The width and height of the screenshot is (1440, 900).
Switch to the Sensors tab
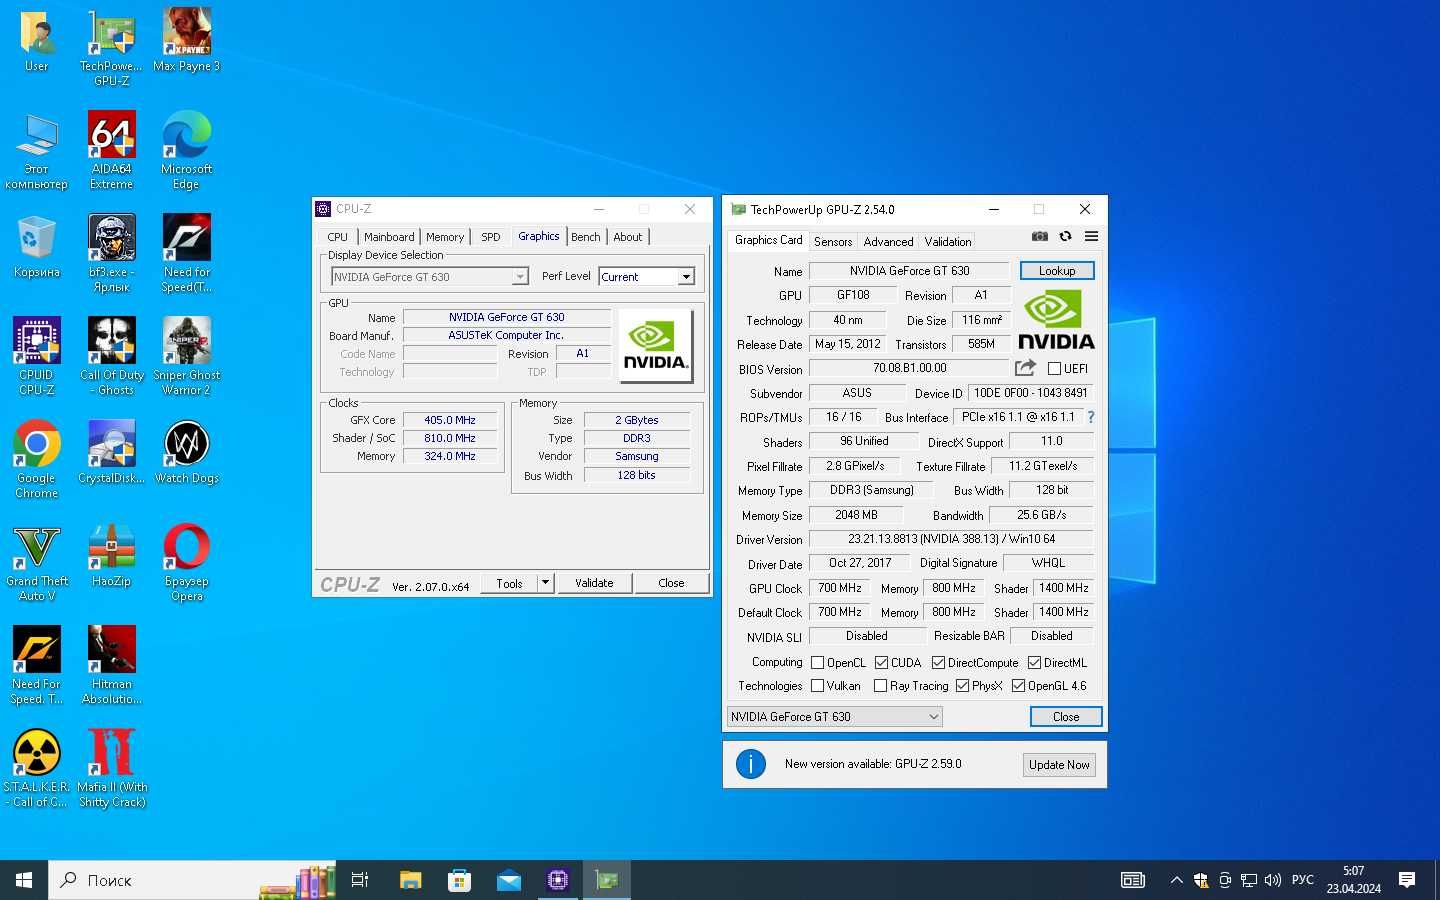(x=832, y=242)
